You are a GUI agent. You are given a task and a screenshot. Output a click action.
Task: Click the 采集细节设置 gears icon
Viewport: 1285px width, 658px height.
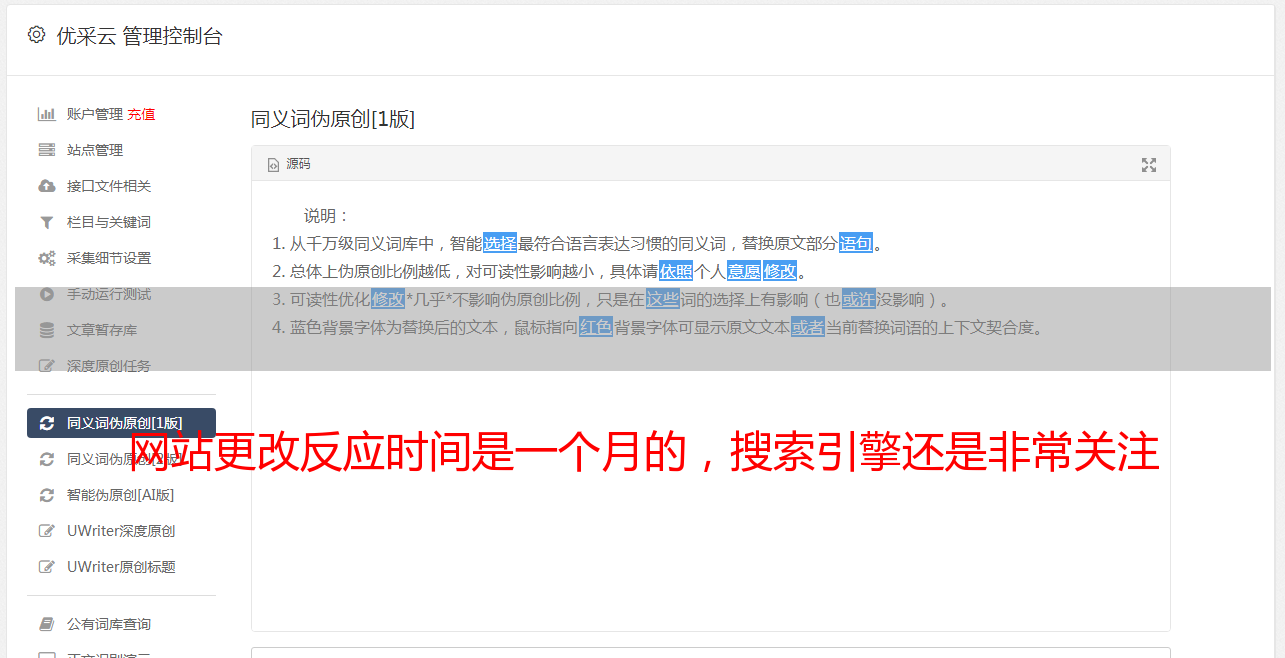click(46, 258)
